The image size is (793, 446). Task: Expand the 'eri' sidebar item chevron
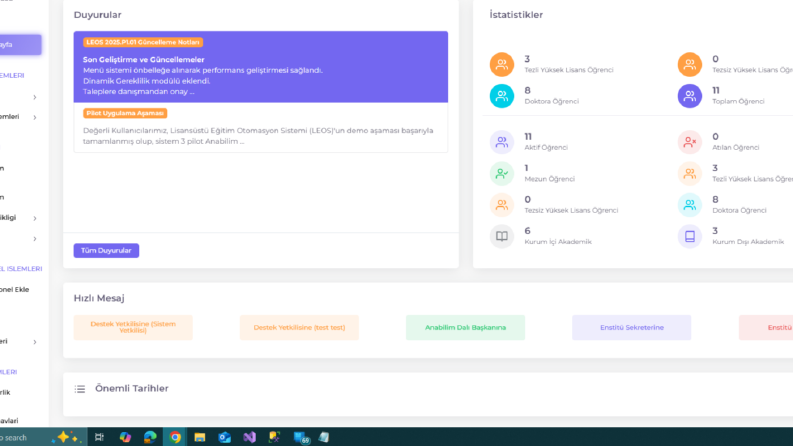pos(35,342)
